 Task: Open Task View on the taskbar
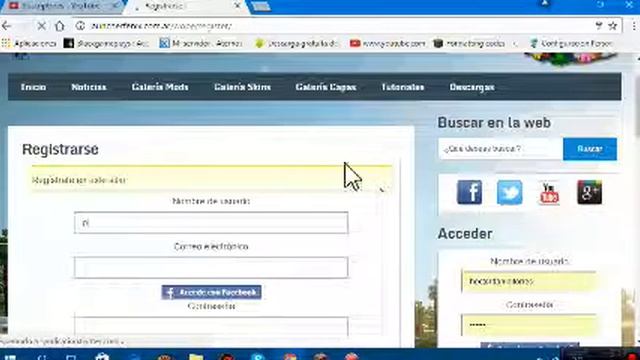tap(71, 356)
